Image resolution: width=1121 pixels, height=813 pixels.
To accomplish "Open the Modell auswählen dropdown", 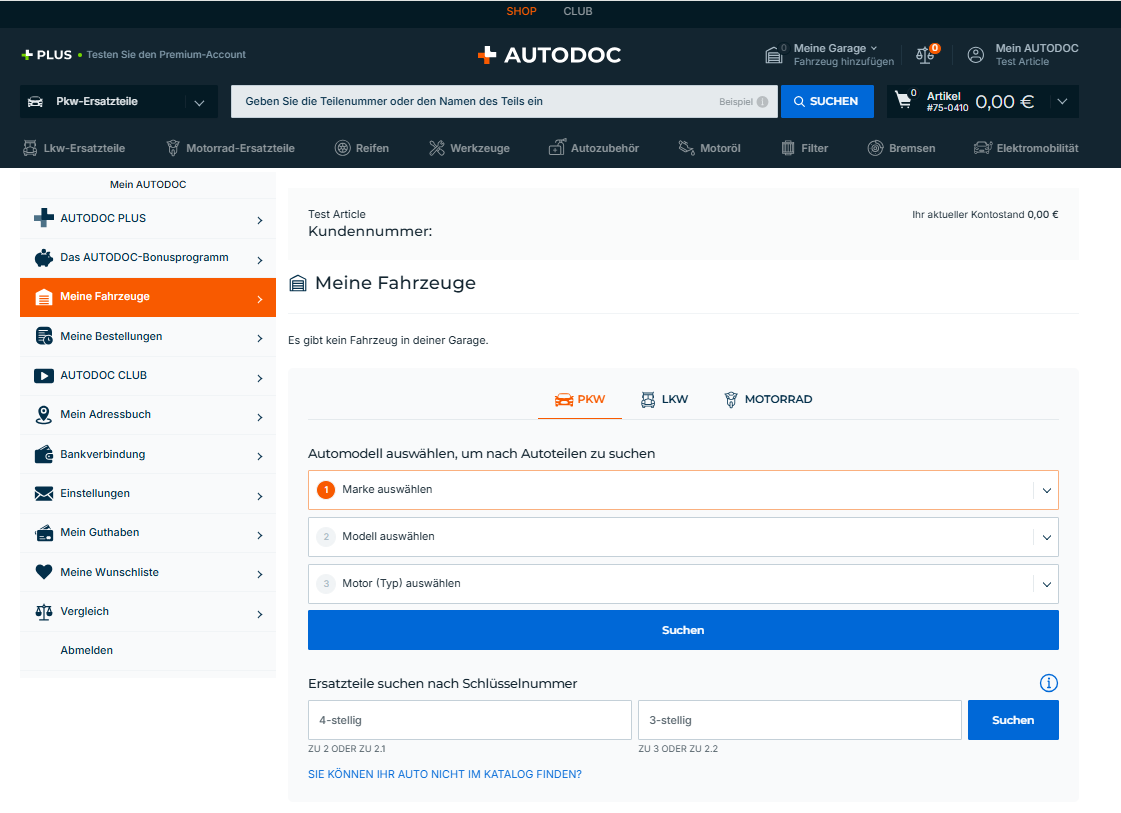I will [683, 537].
